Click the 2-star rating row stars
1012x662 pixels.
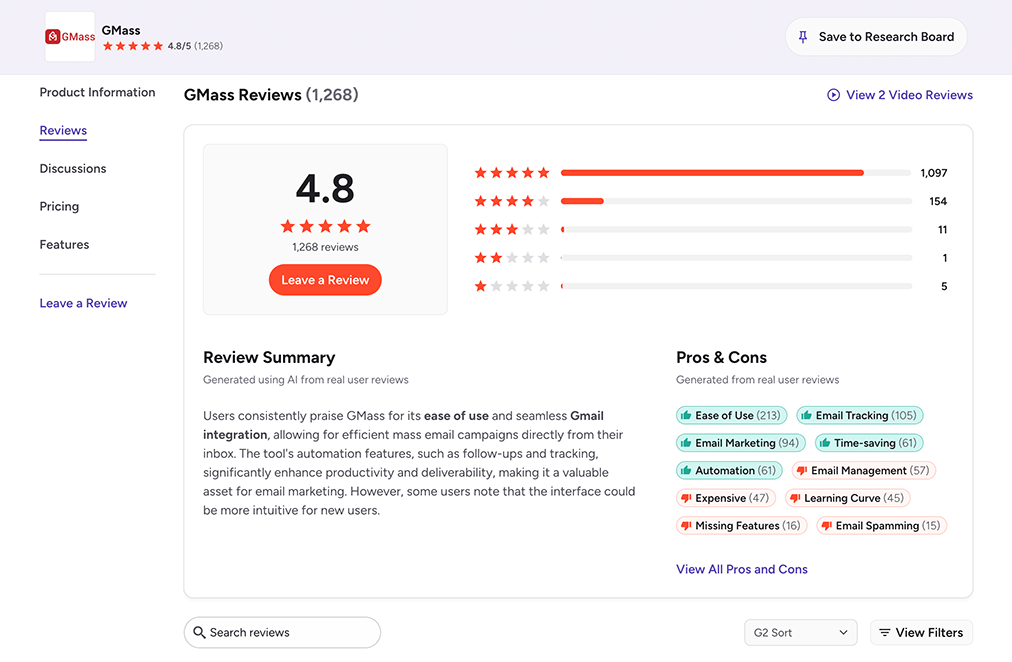point(512,258)
